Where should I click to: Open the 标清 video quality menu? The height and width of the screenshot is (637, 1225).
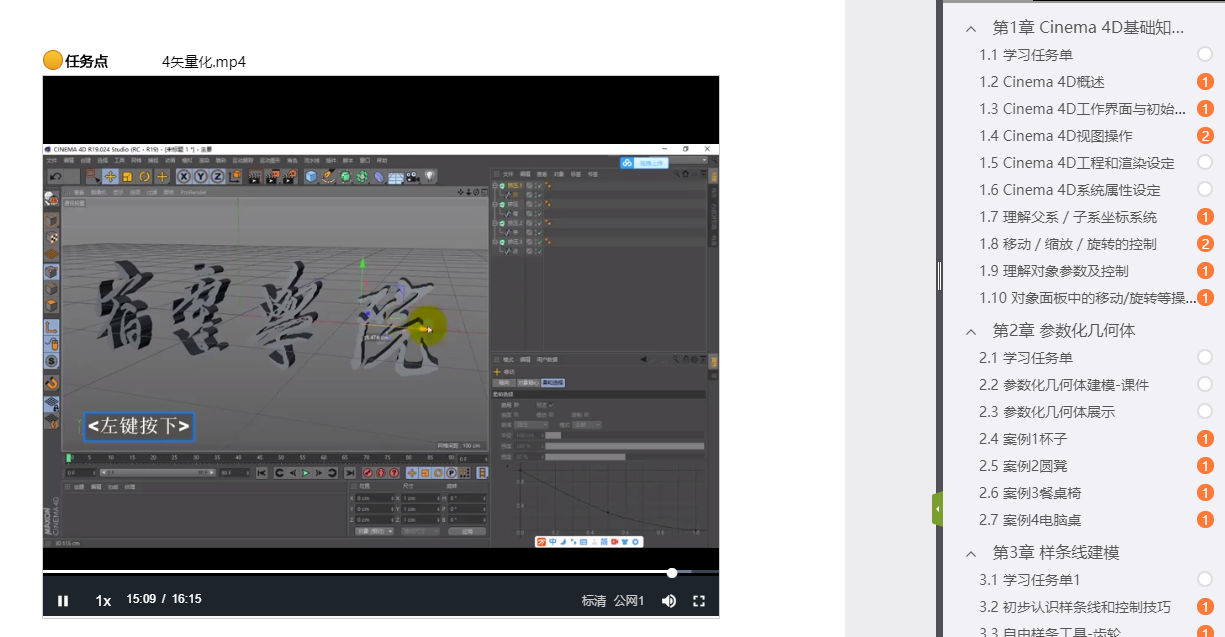[x=594, y=601]
